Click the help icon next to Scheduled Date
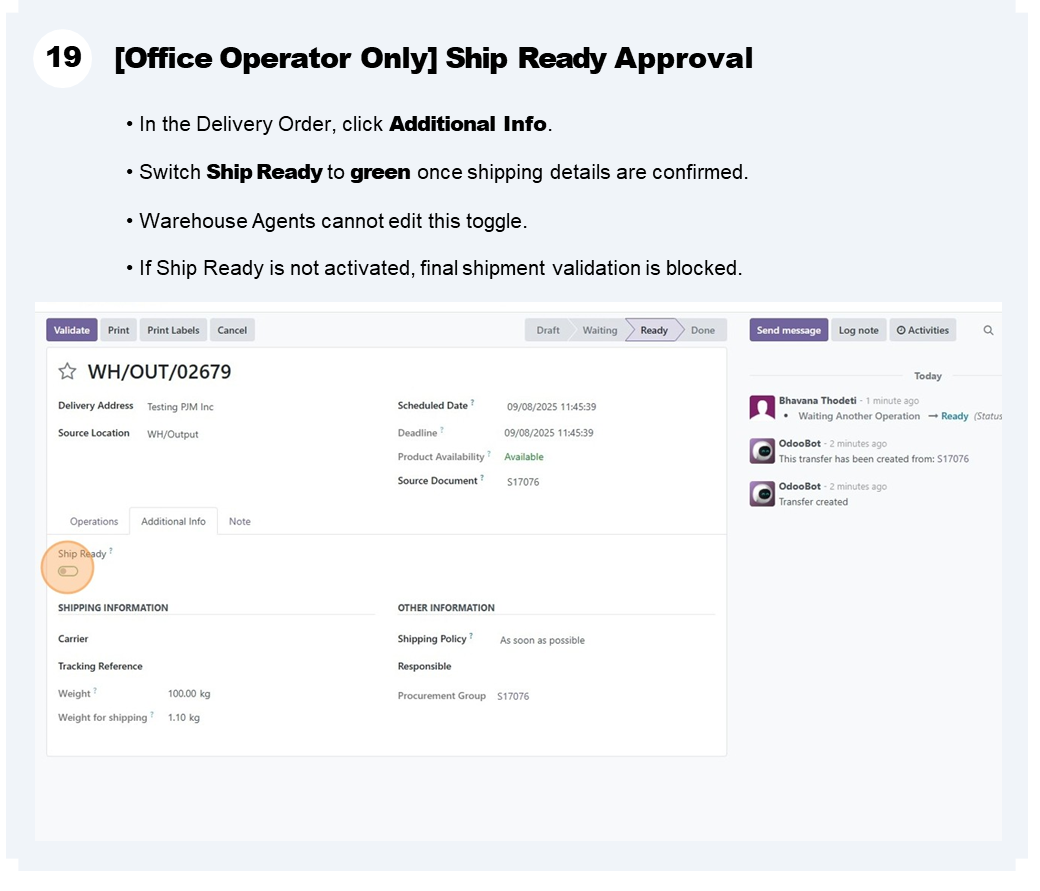Image resolution: width=1040 pixels, height=891 pixels. tap(473, 403)
